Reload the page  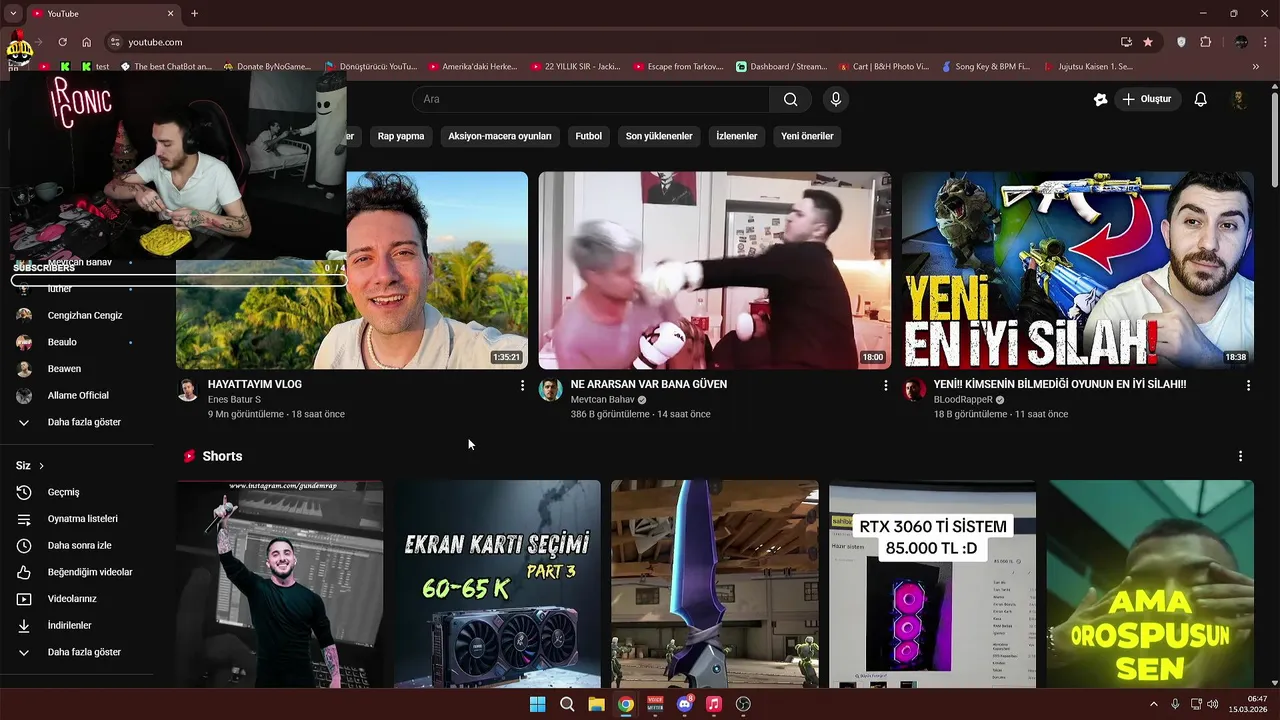coord(62,42)
